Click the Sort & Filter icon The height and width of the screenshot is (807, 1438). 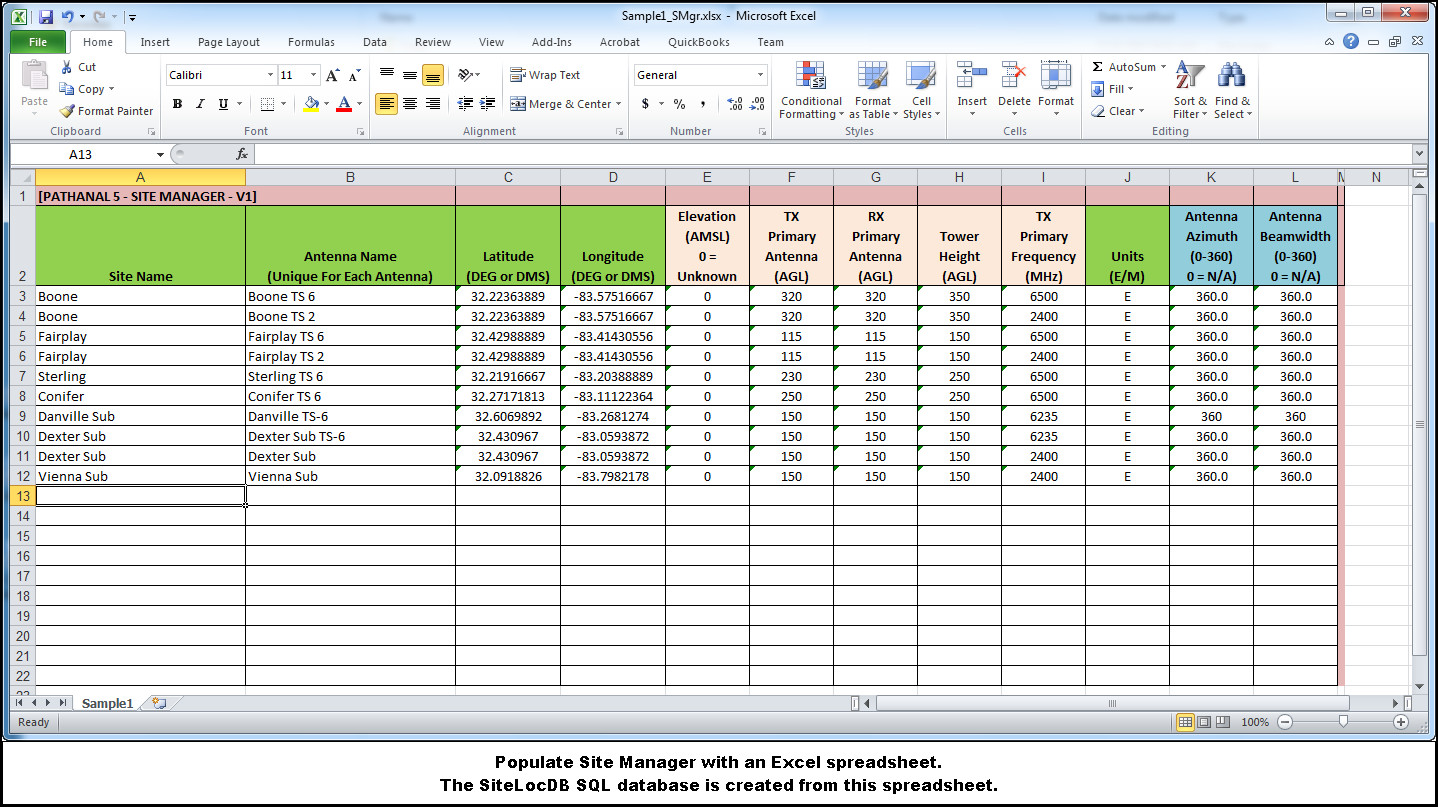pos(1190,77)
